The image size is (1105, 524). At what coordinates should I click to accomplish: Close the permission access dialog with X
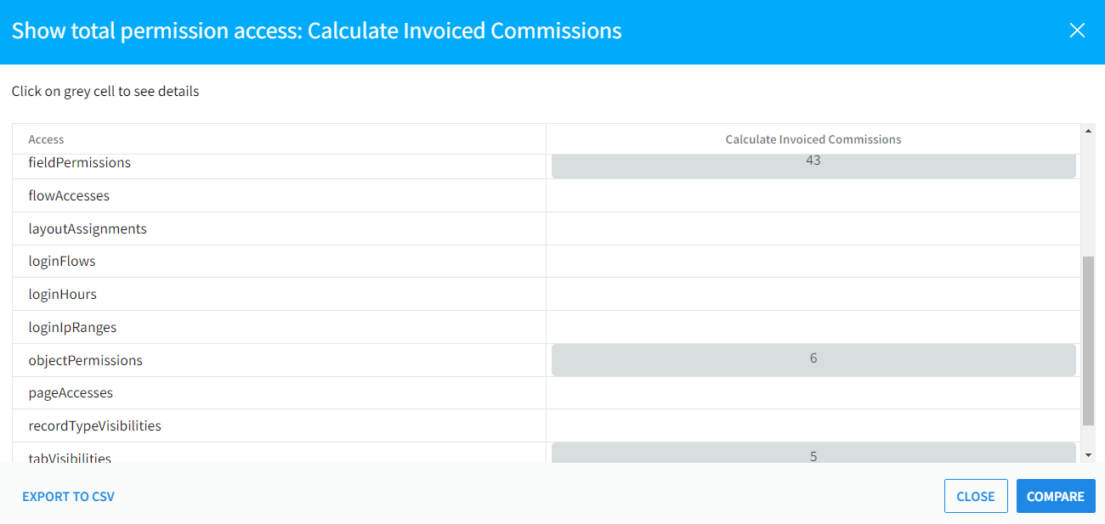coord(1077,30)
